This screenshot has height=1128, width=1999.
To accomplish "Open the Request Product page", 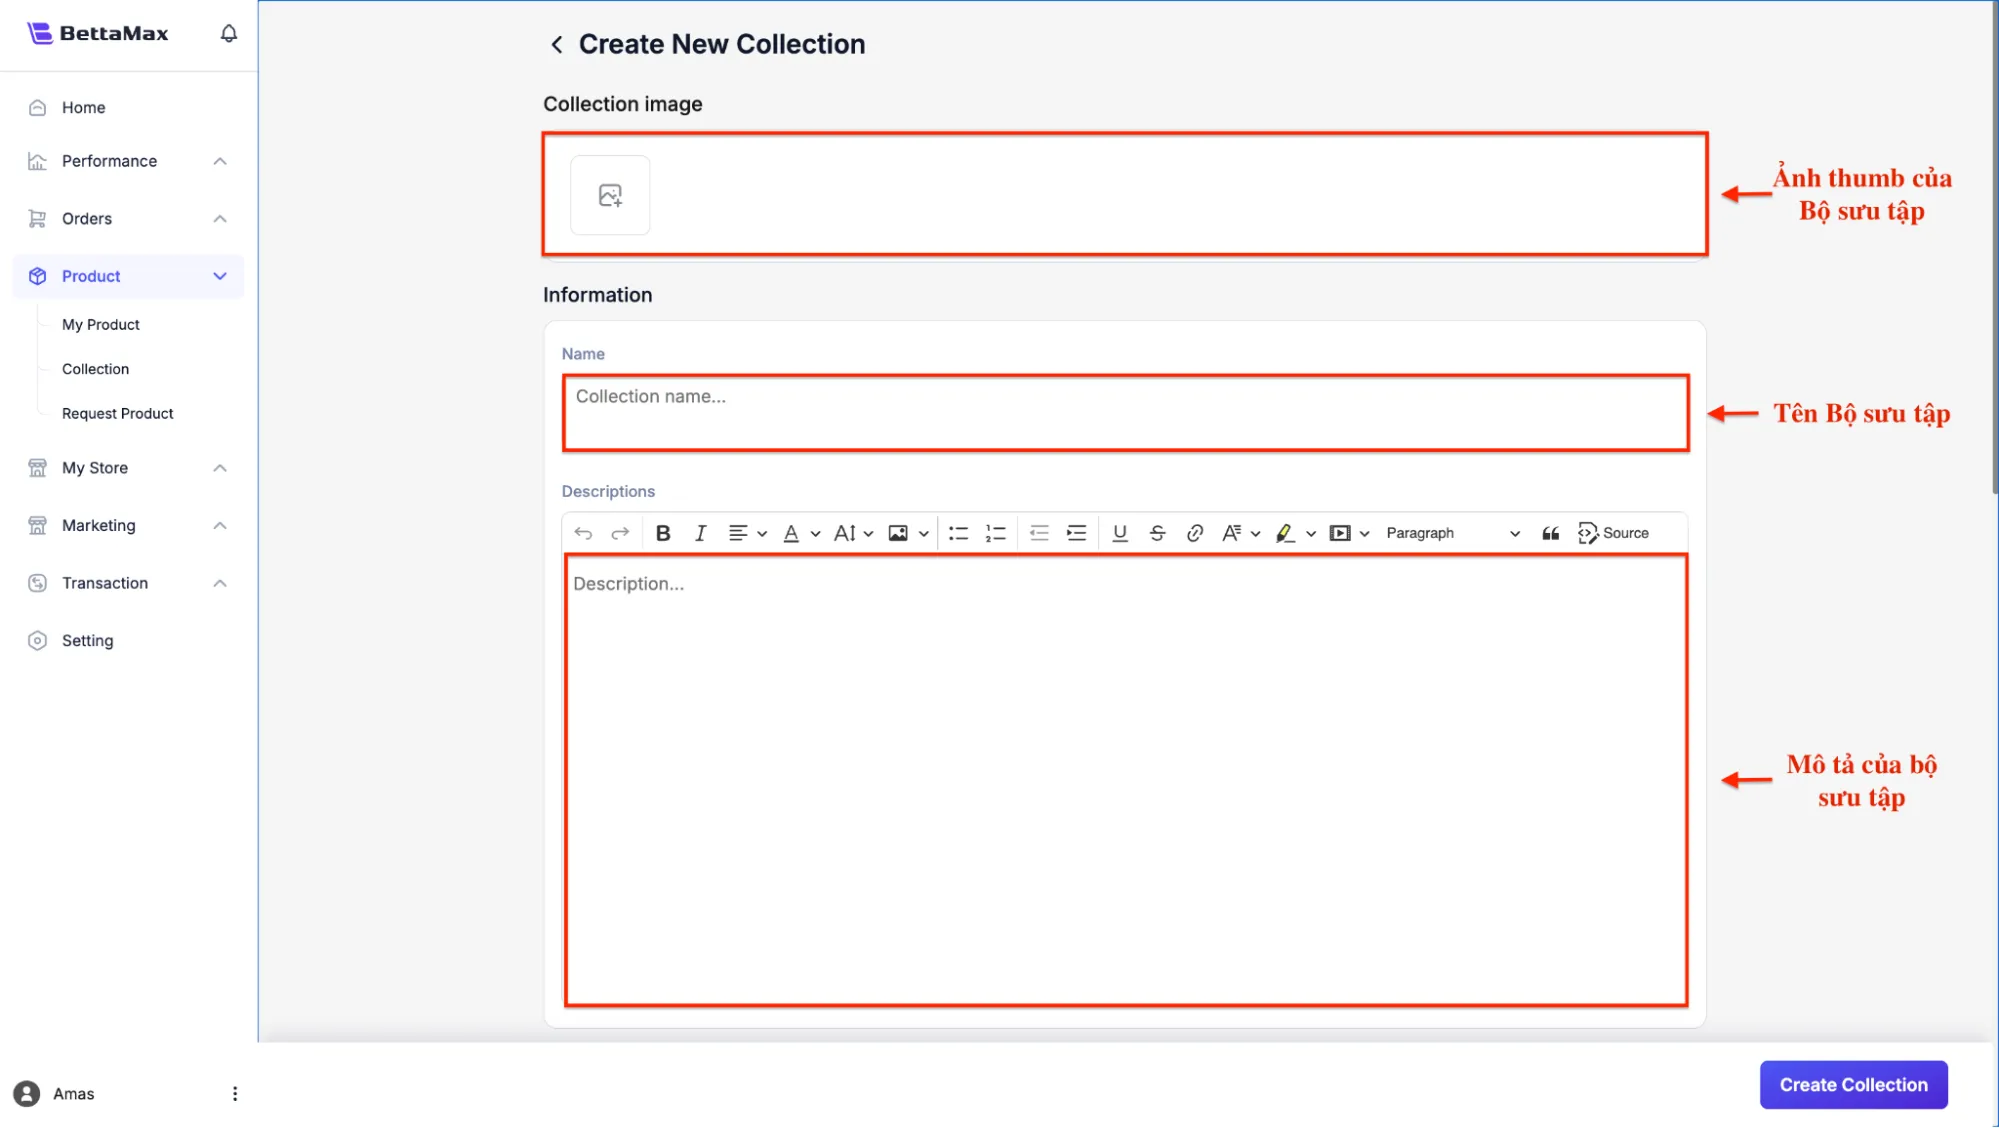I will (x=117, y=413).
